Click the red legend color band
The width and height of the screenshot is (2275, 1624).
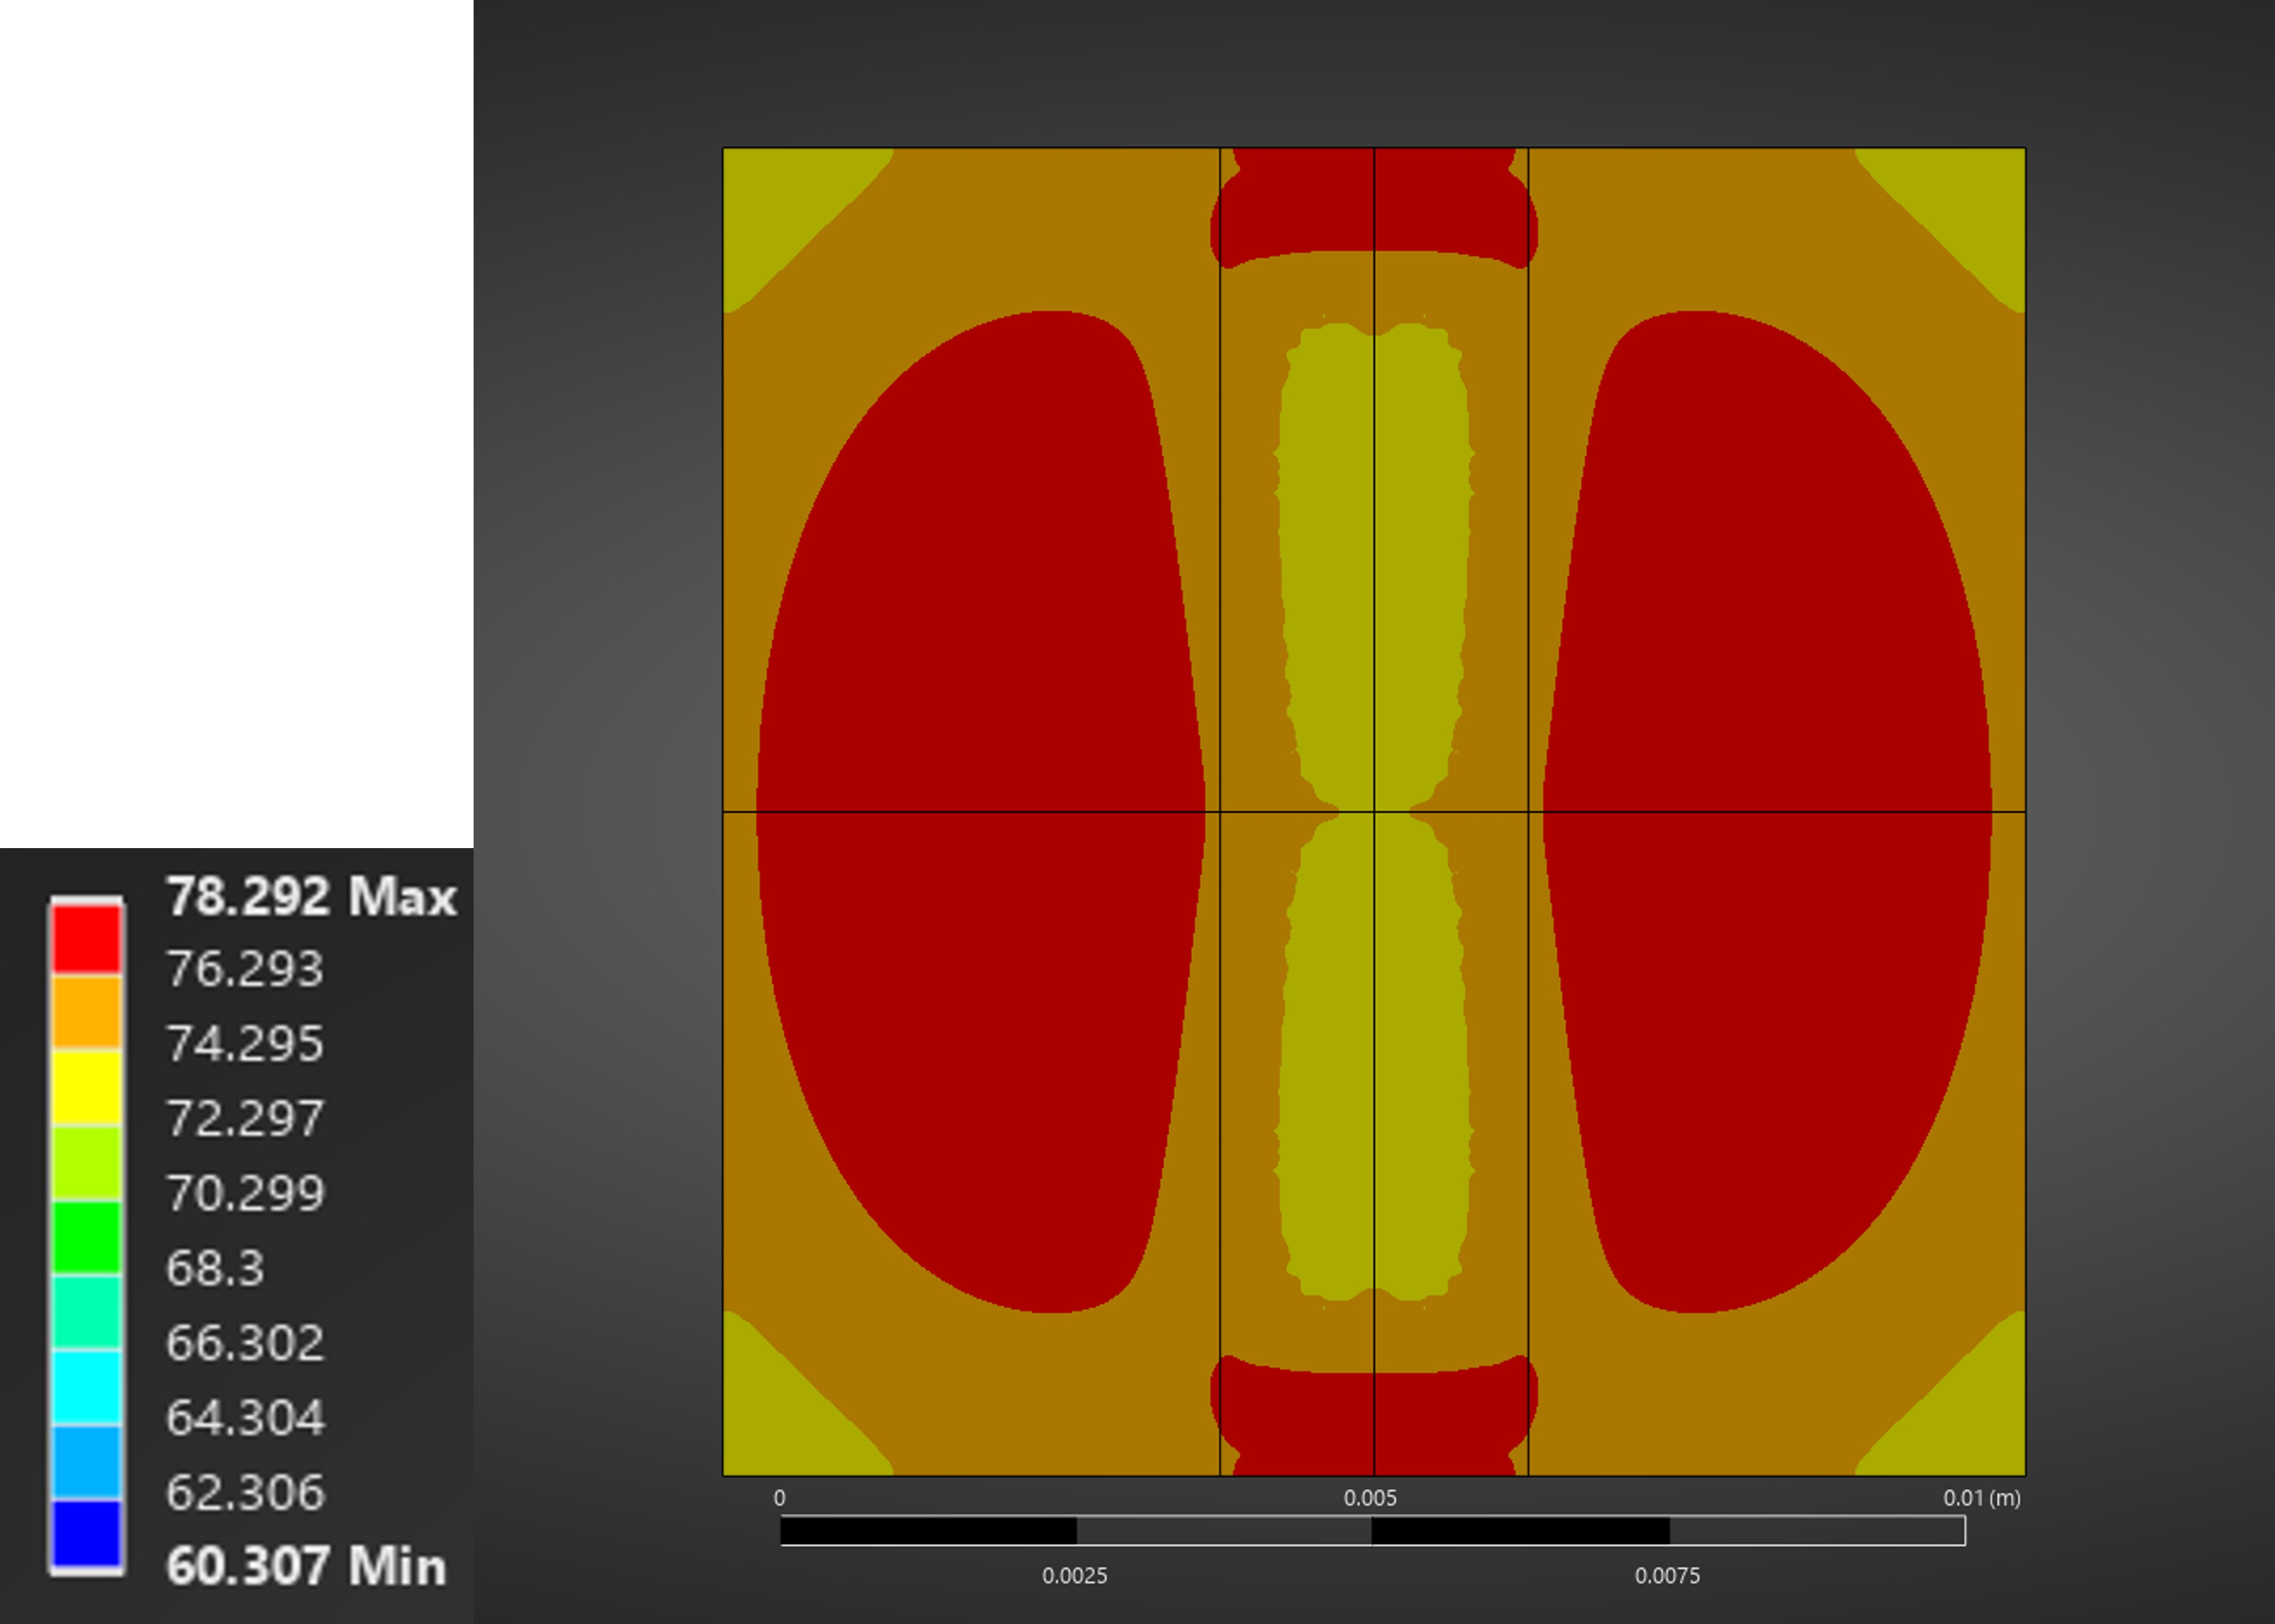[87, 938]
